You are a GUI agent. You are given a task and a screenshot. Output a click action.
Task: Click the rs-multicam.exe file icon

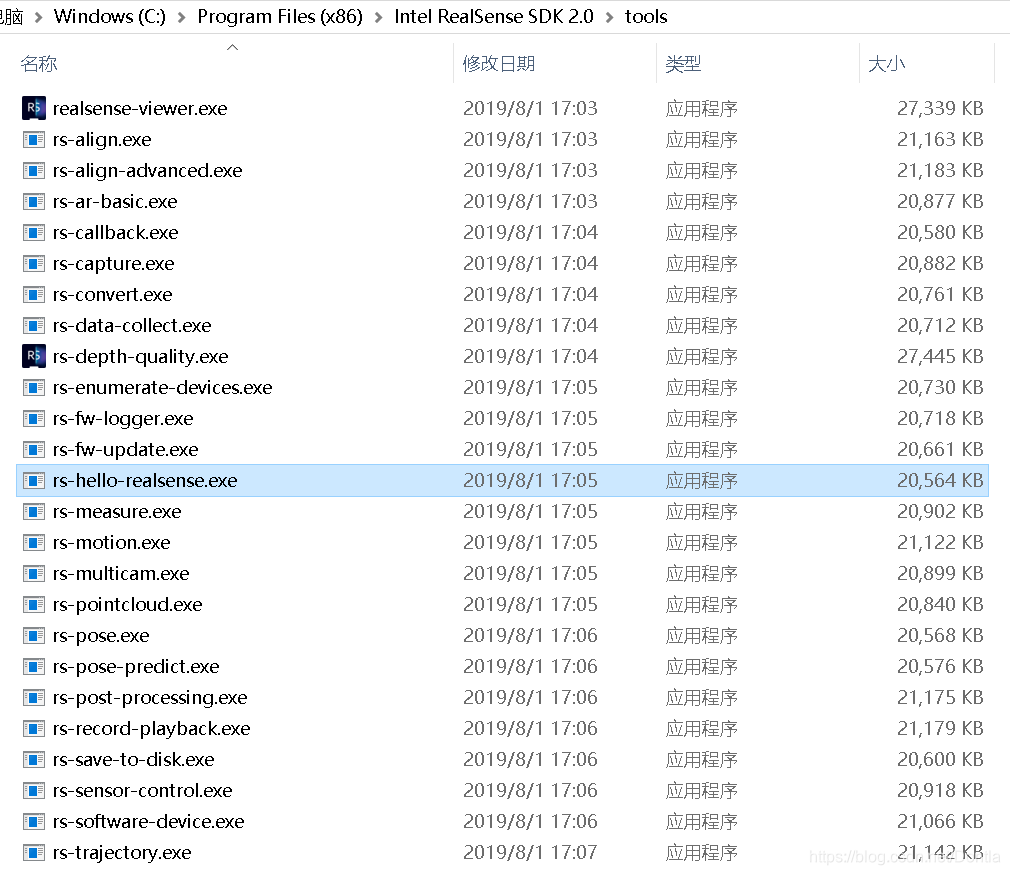tap(33, 573)
